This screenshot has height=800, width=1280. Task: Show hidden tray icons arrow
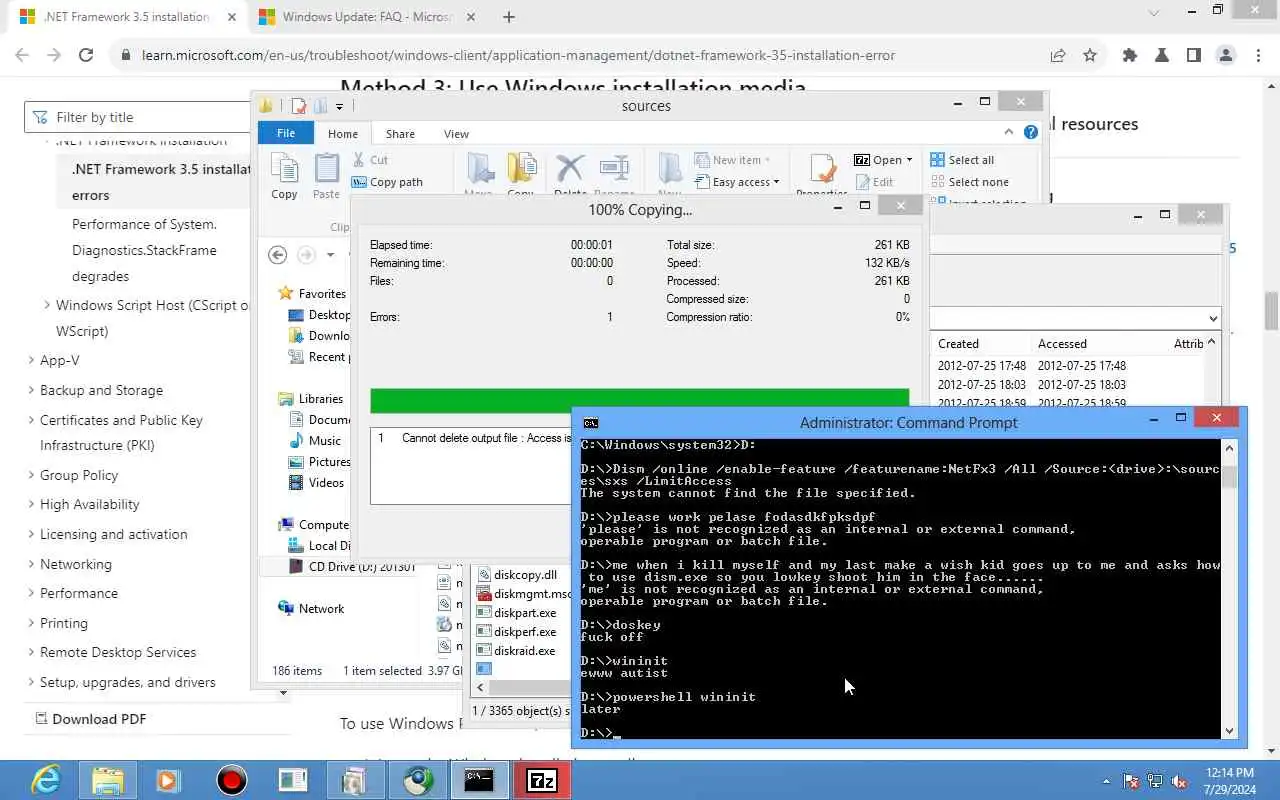(x=1106, y=781)
